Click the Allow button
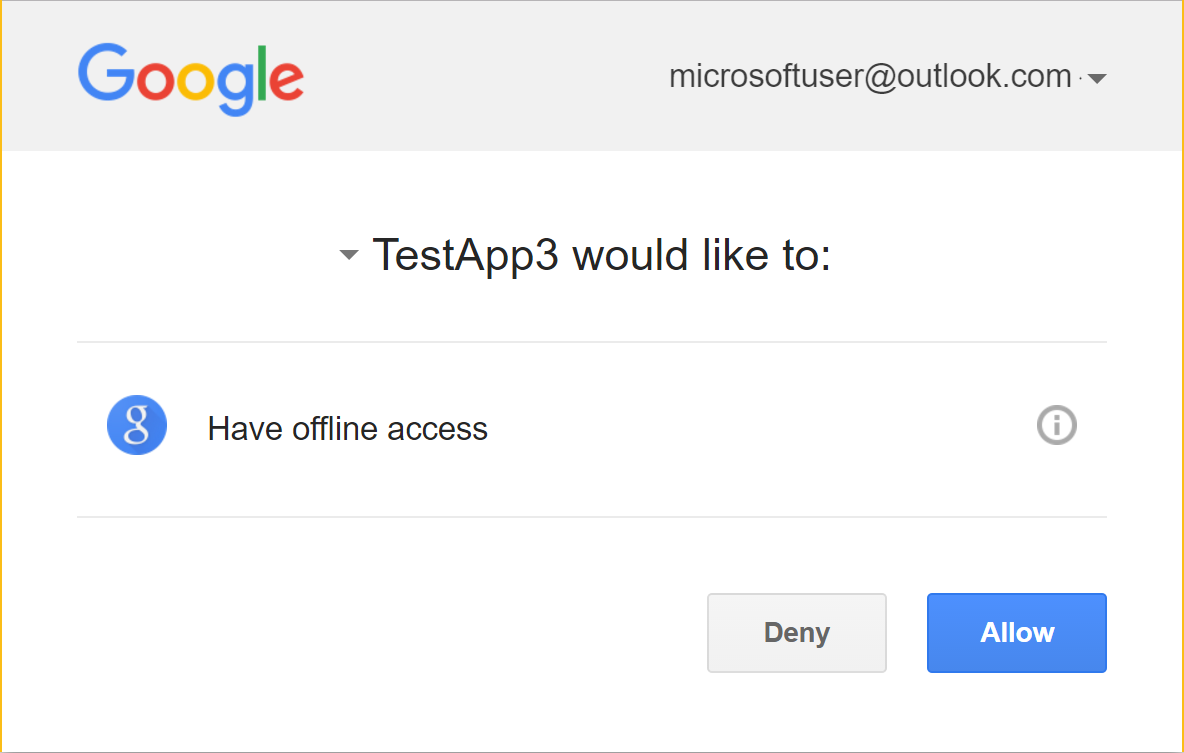The width and height of the screenshot is (1184, 753). pos(1016,633)
